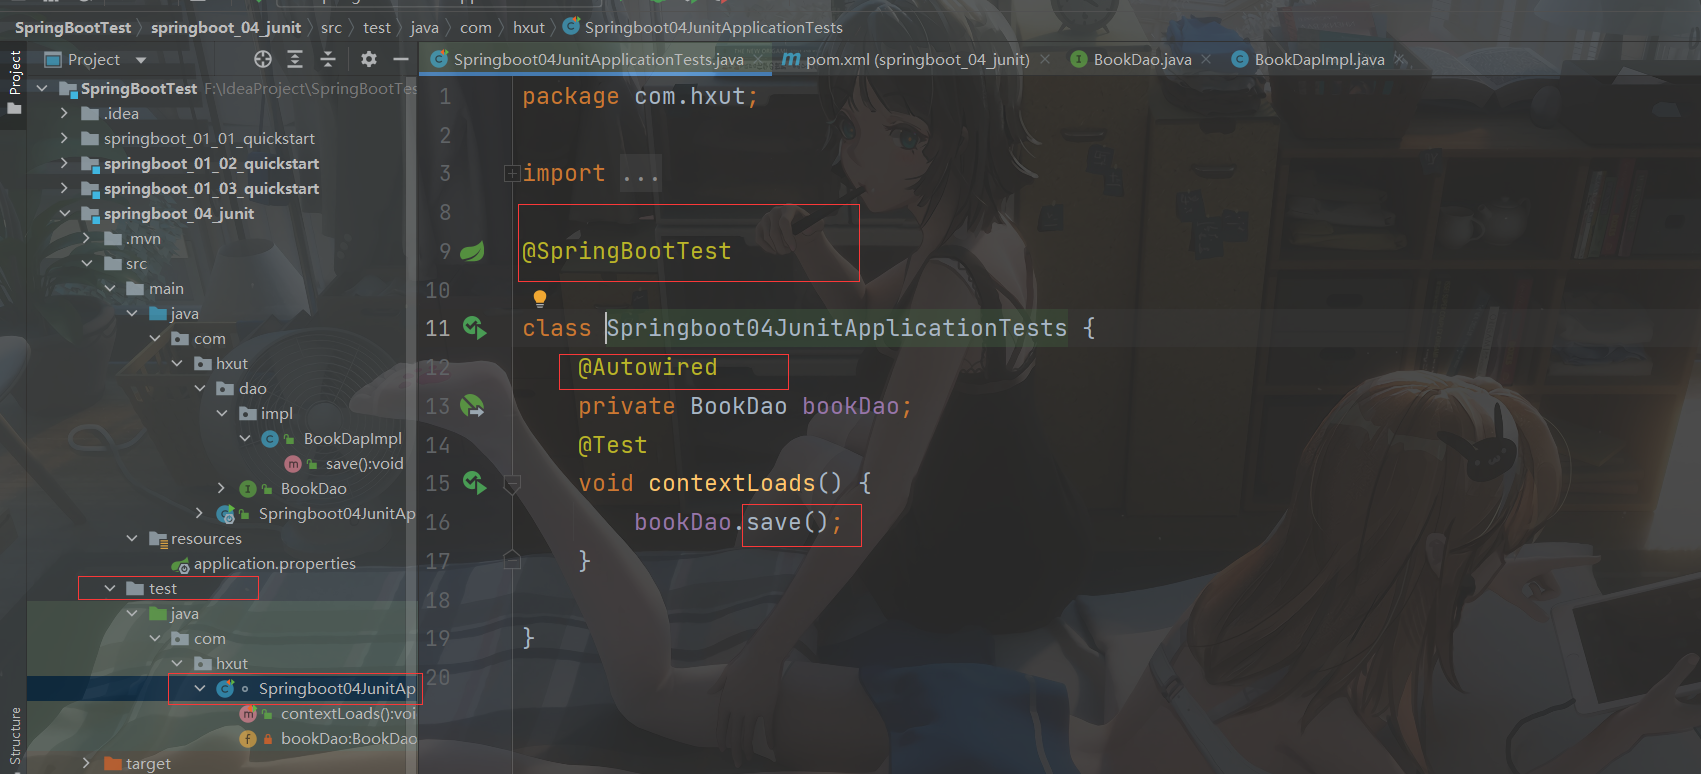1701x774 pixels.
Task: Expand the folded import block on line 3
Action: [x=512, y=174]
